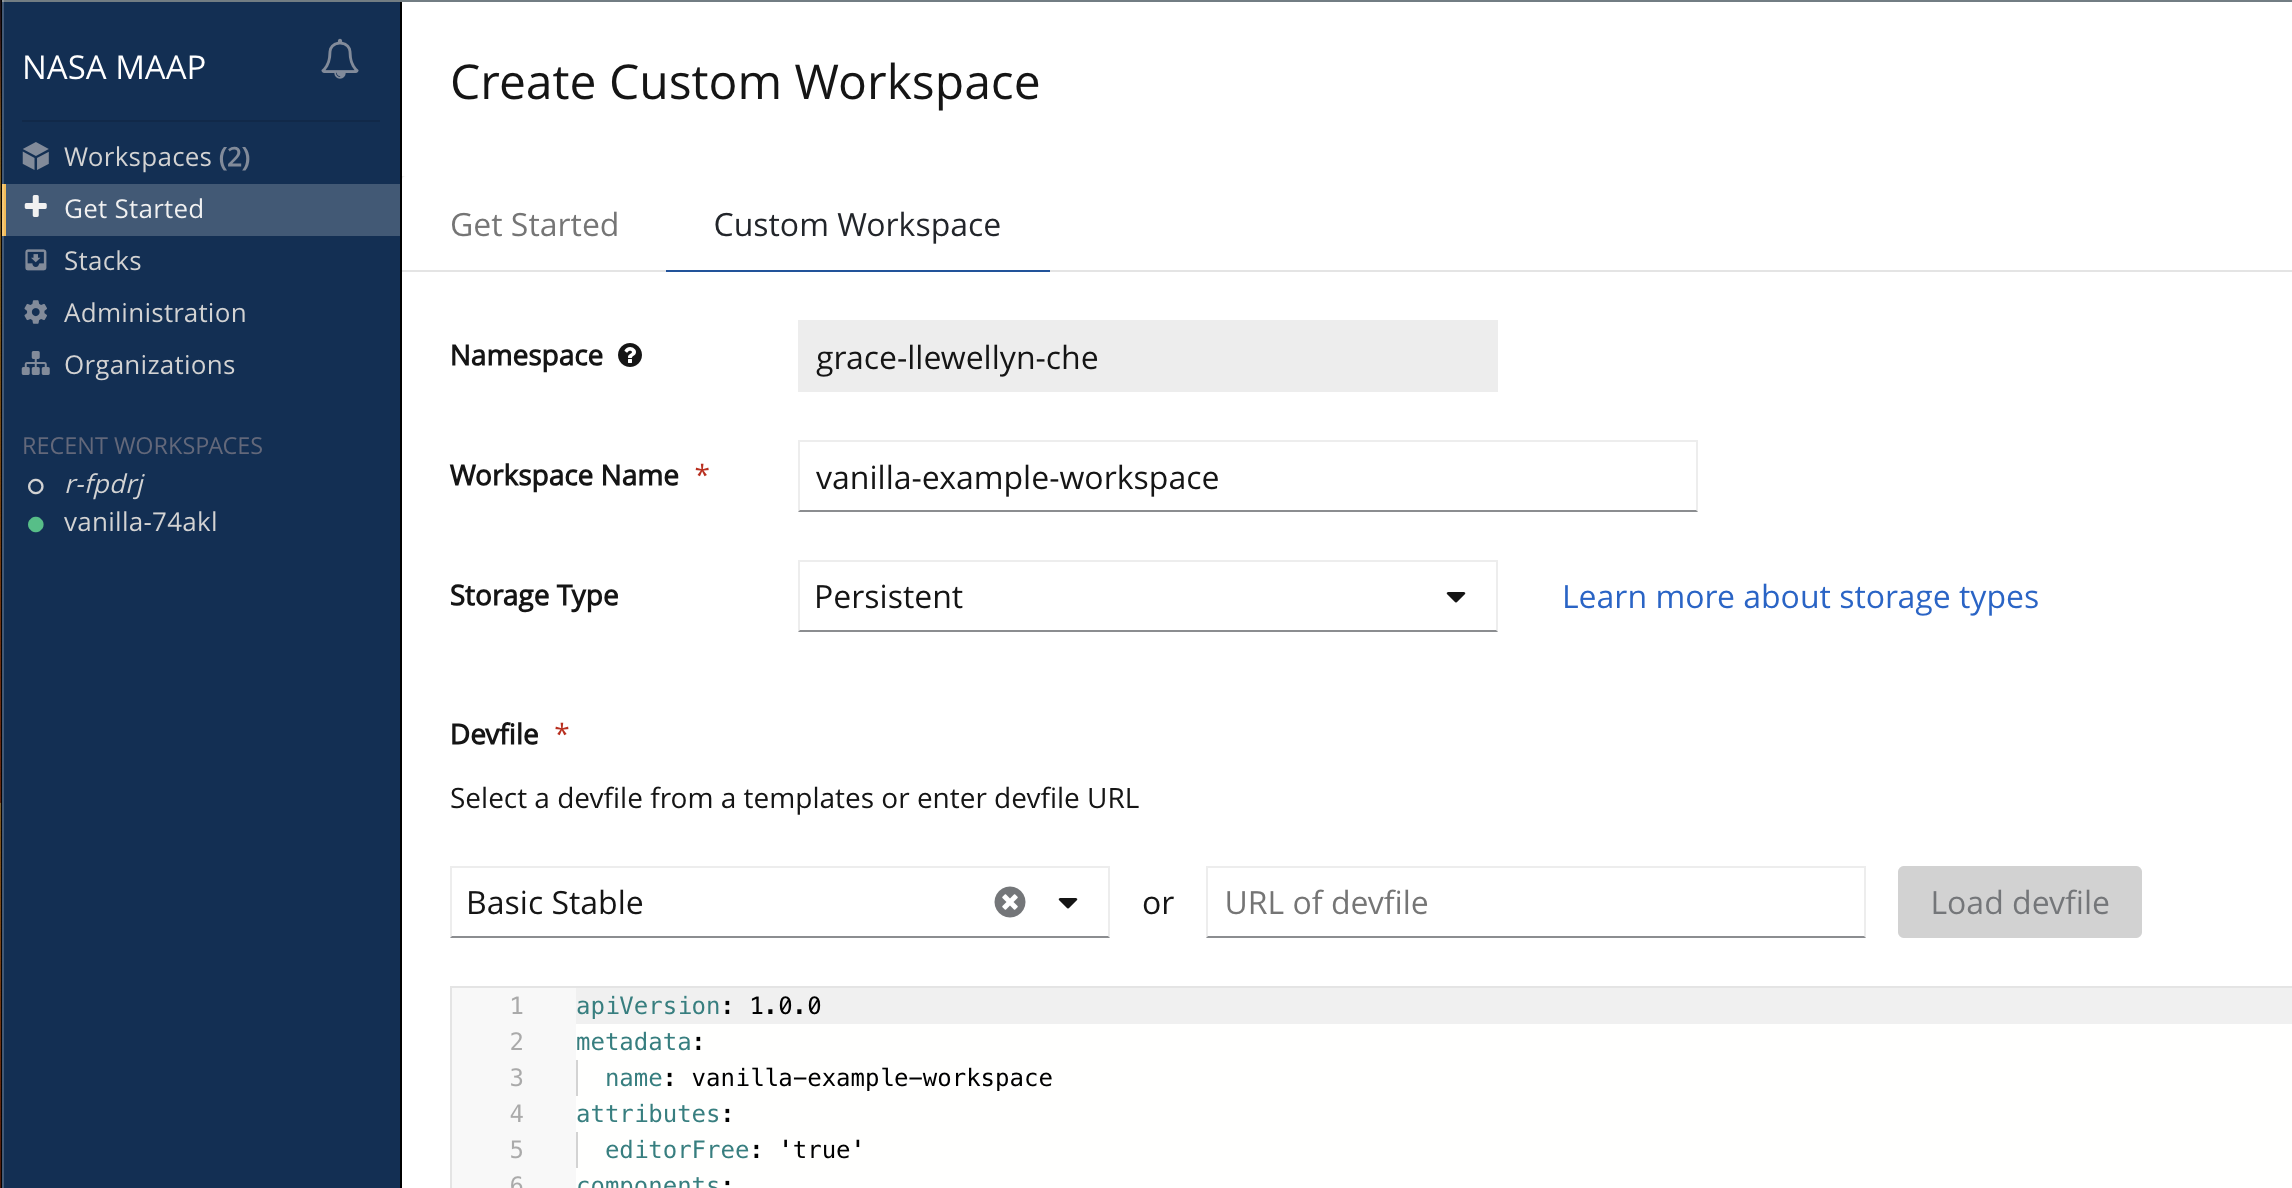This screenshot has height=1188, width=2292.
Task: Clear the Basic Stable devfile selection
Action: click(x=1010, y=902)
